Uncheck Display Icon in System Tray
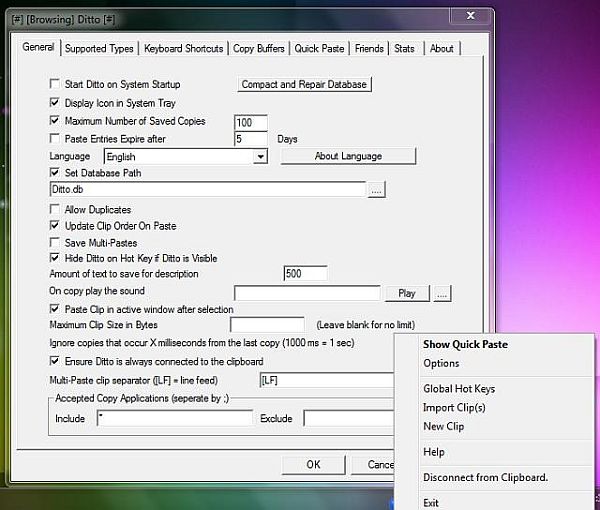 pyautogui.click(x=55, y=102)
